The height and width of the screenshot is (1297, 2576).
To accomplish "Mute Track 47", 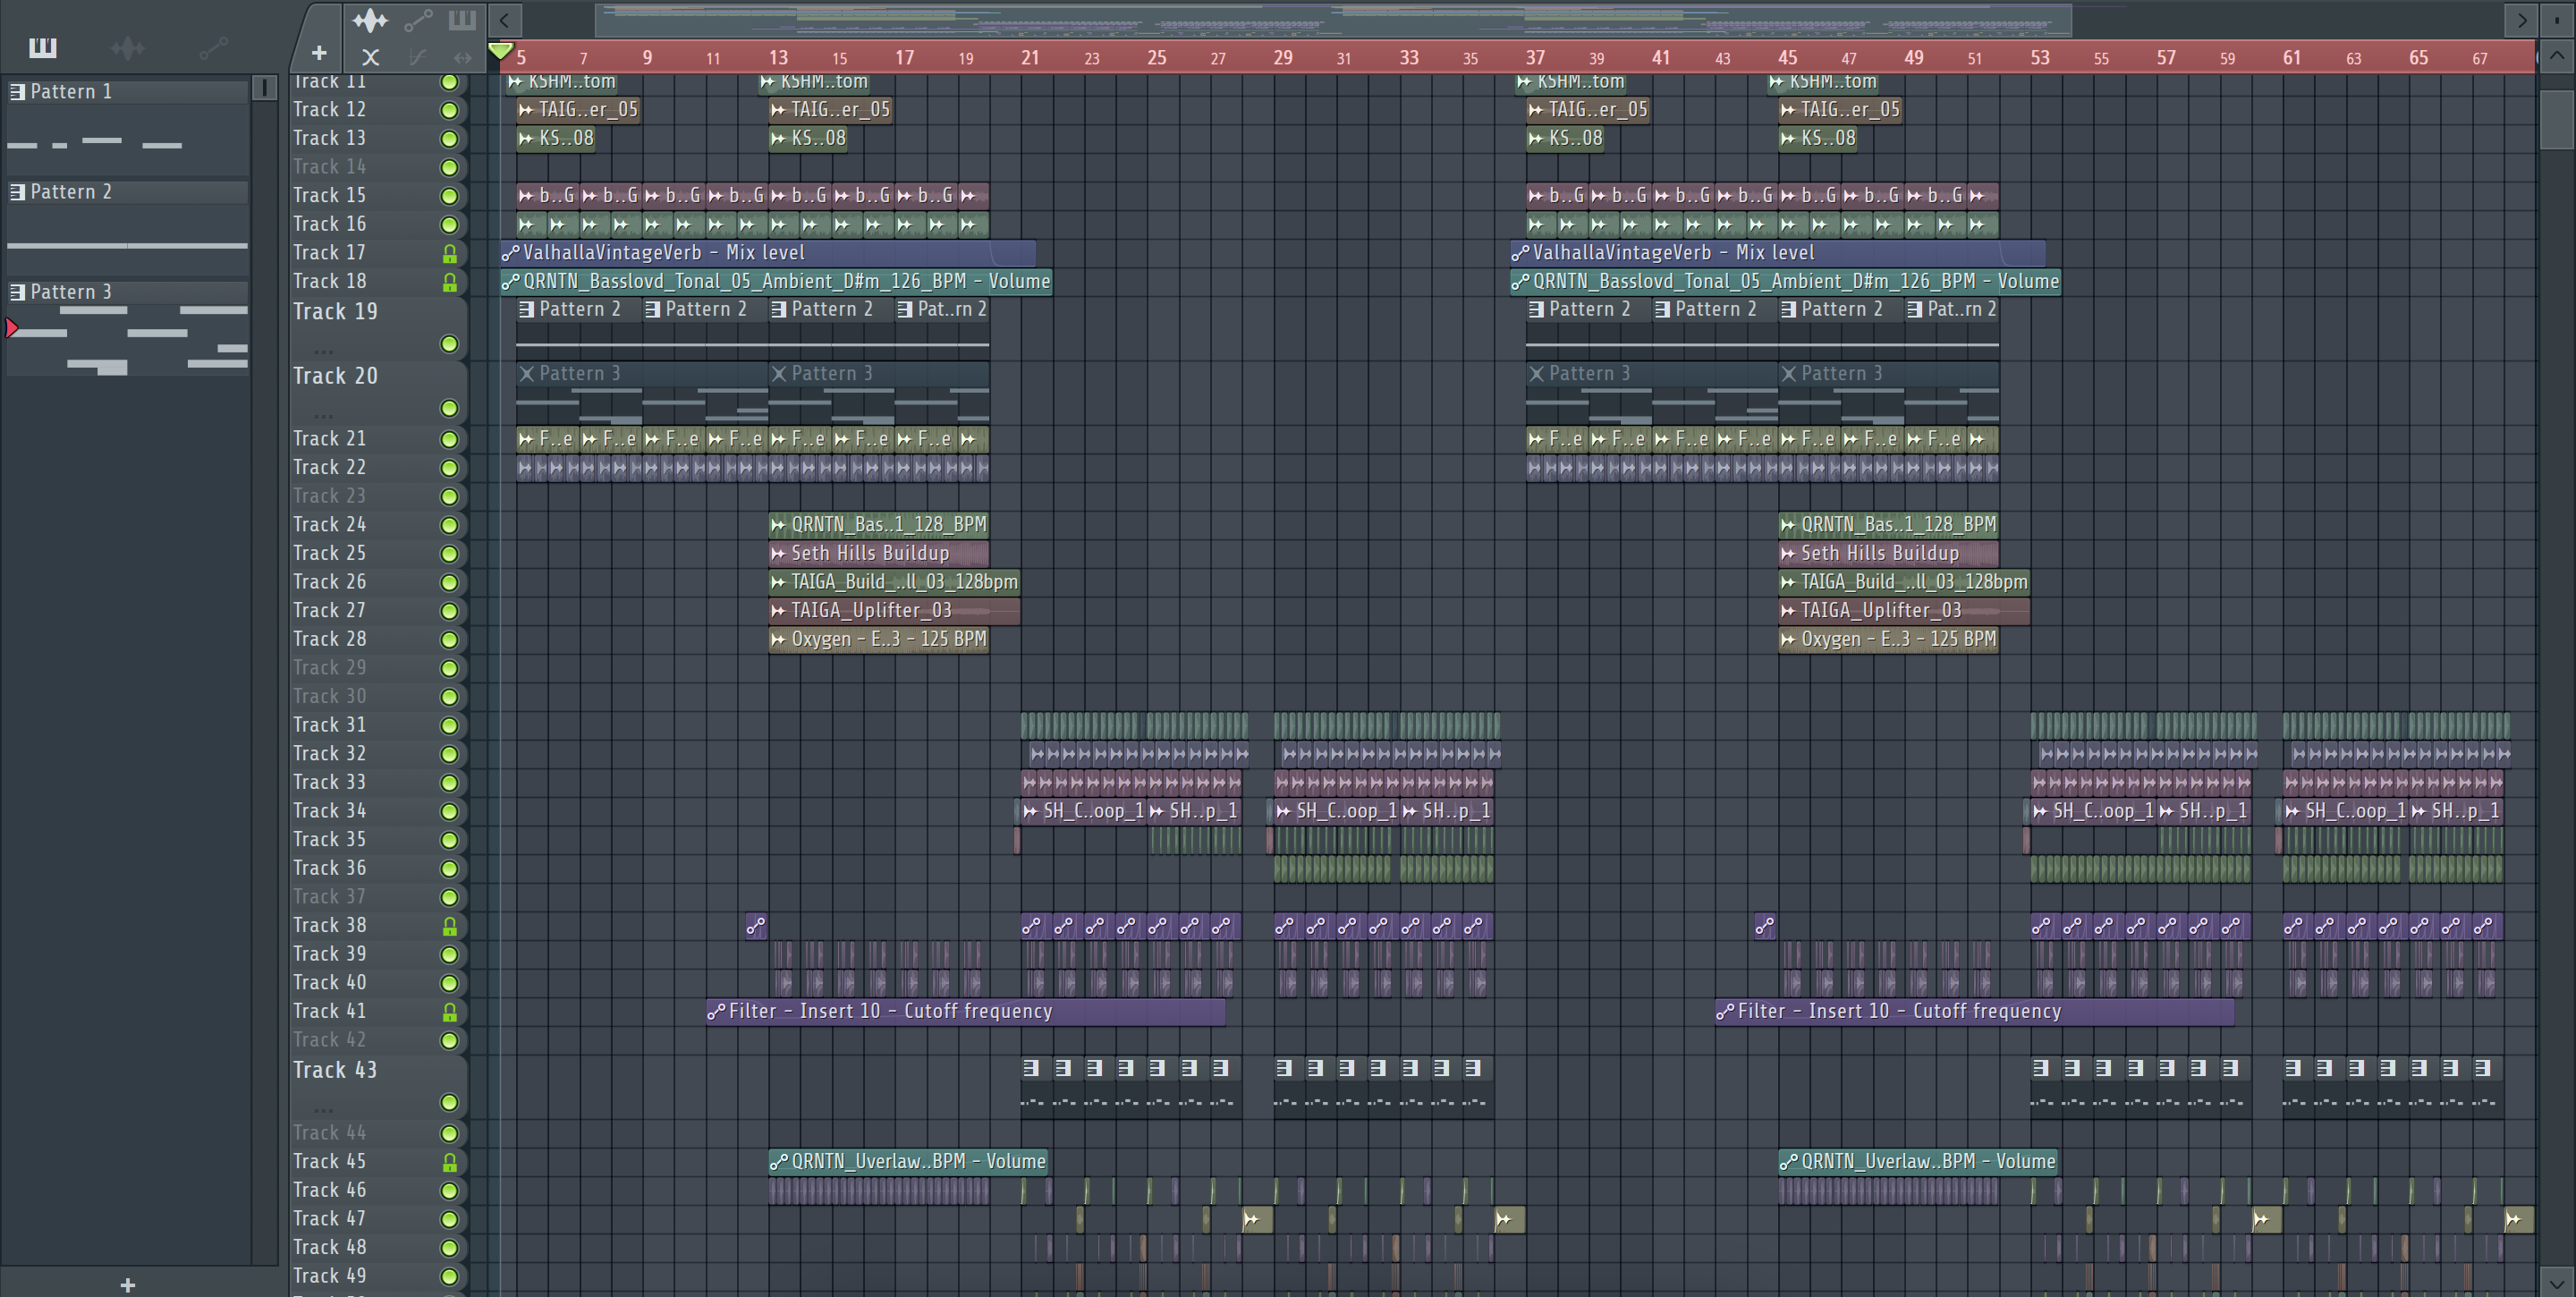I will point(450,1219).
